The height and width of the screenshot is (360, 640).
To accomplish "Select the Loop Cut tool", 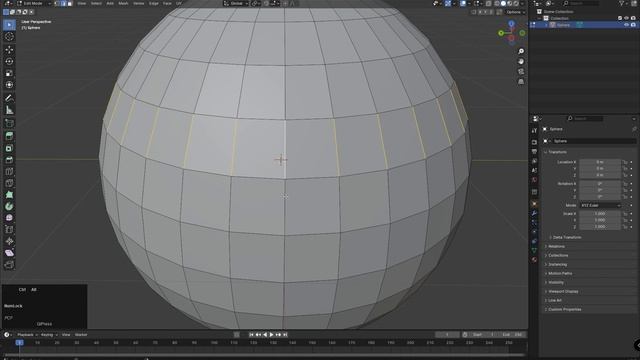I will click(9, 171).
